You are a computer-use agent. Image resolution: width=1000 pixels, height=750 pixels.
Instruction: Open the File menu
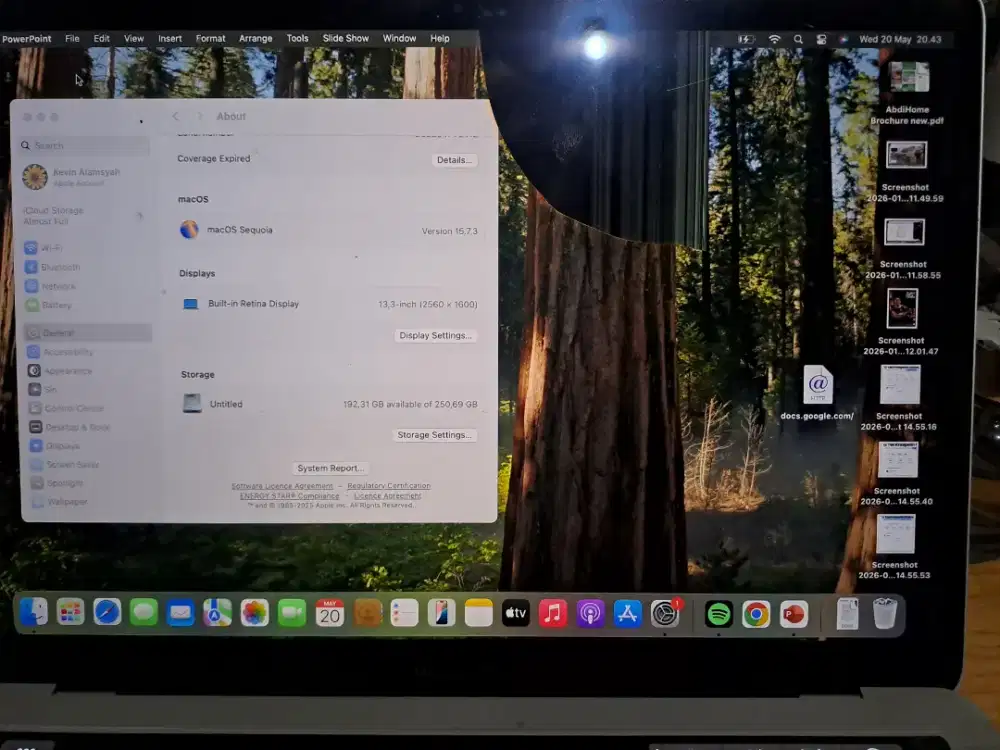pyautogui.click(x=72, y=38)
